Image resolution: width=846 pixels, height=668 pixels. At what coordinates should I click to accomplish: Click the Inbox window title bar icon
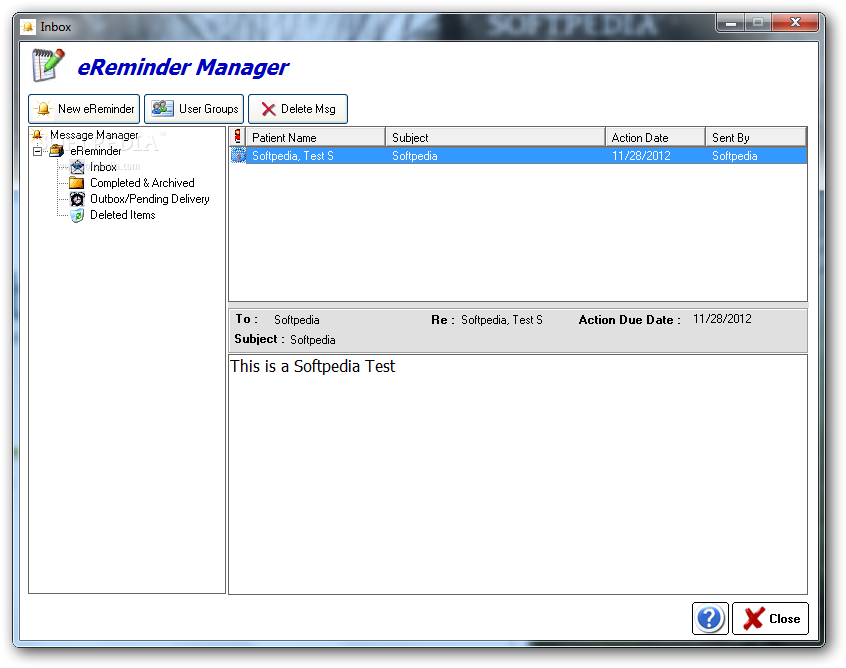(x=28, y=26)
